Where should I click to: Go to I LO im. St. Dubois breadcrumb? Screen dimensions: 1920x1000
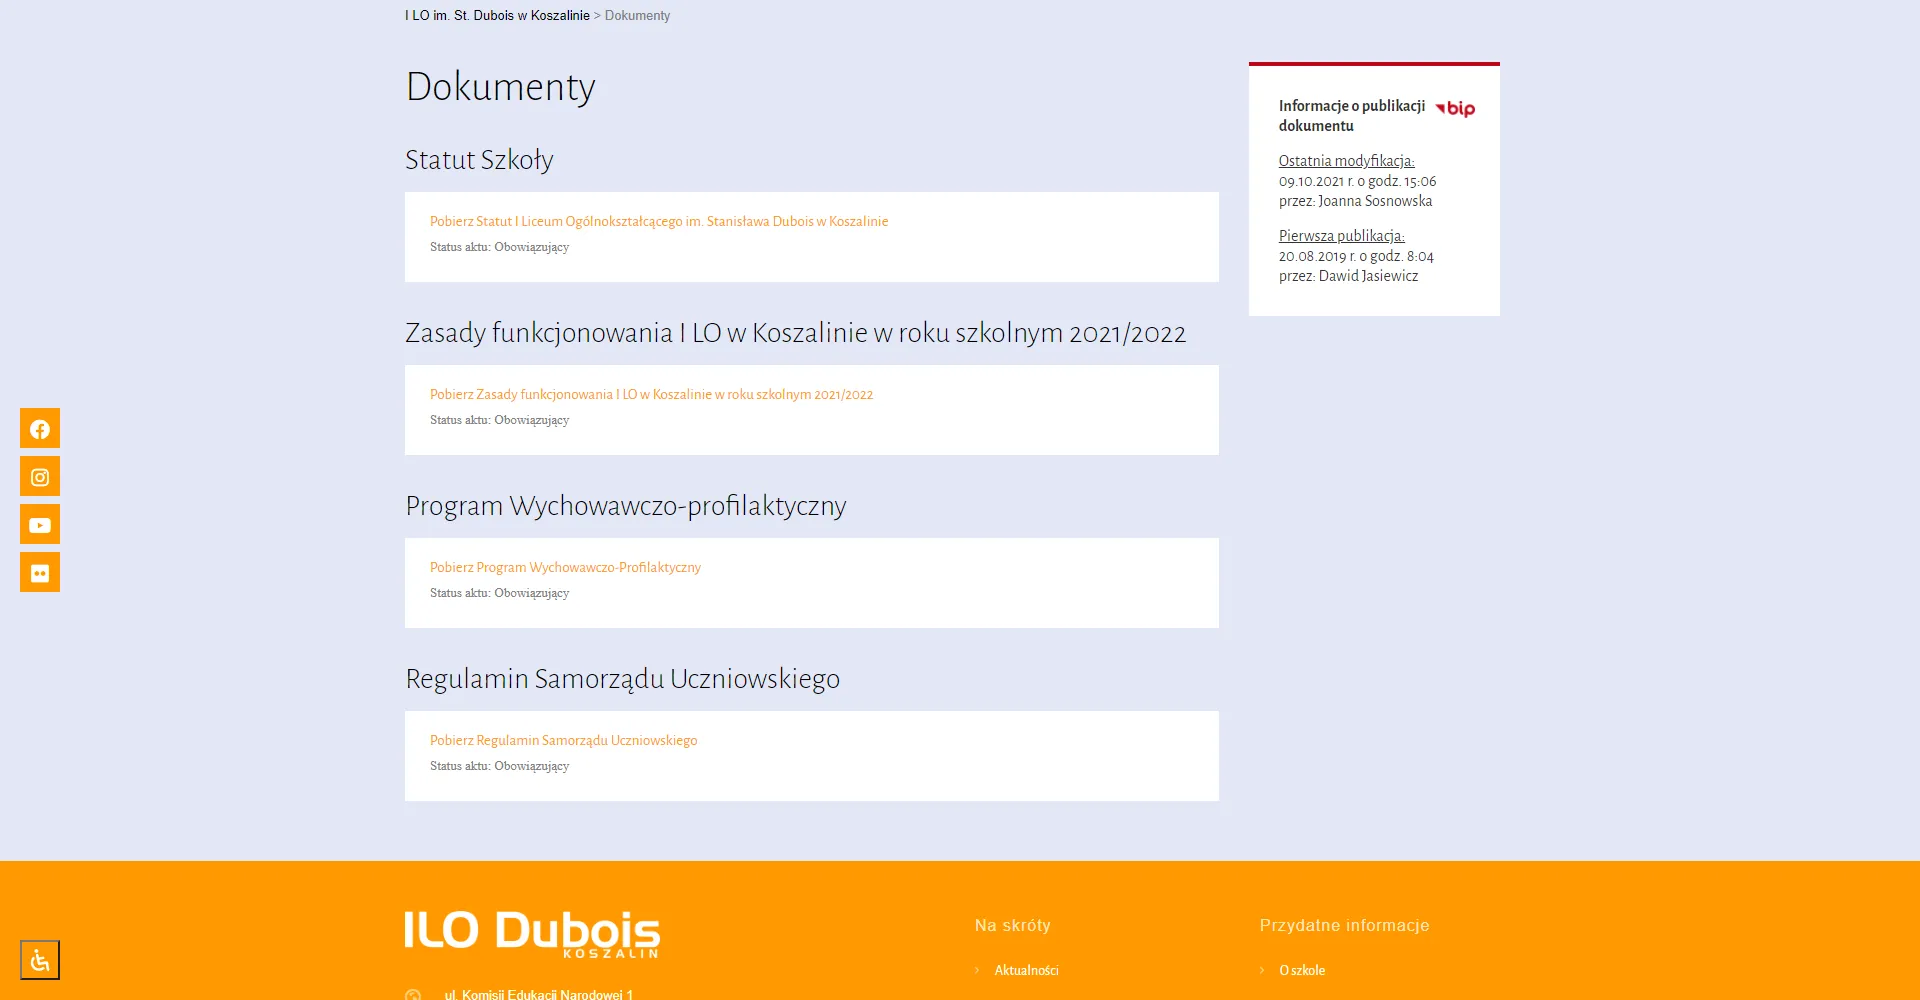(497, 16)
